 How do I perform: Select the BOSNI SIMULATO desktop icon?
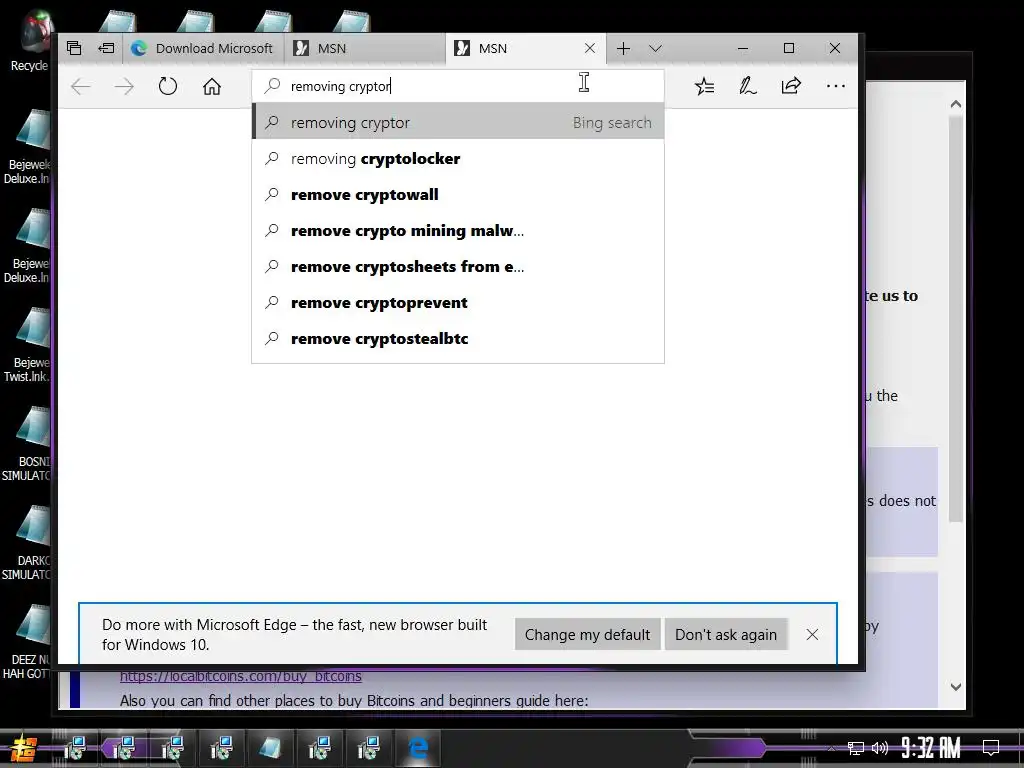[29, 444]
